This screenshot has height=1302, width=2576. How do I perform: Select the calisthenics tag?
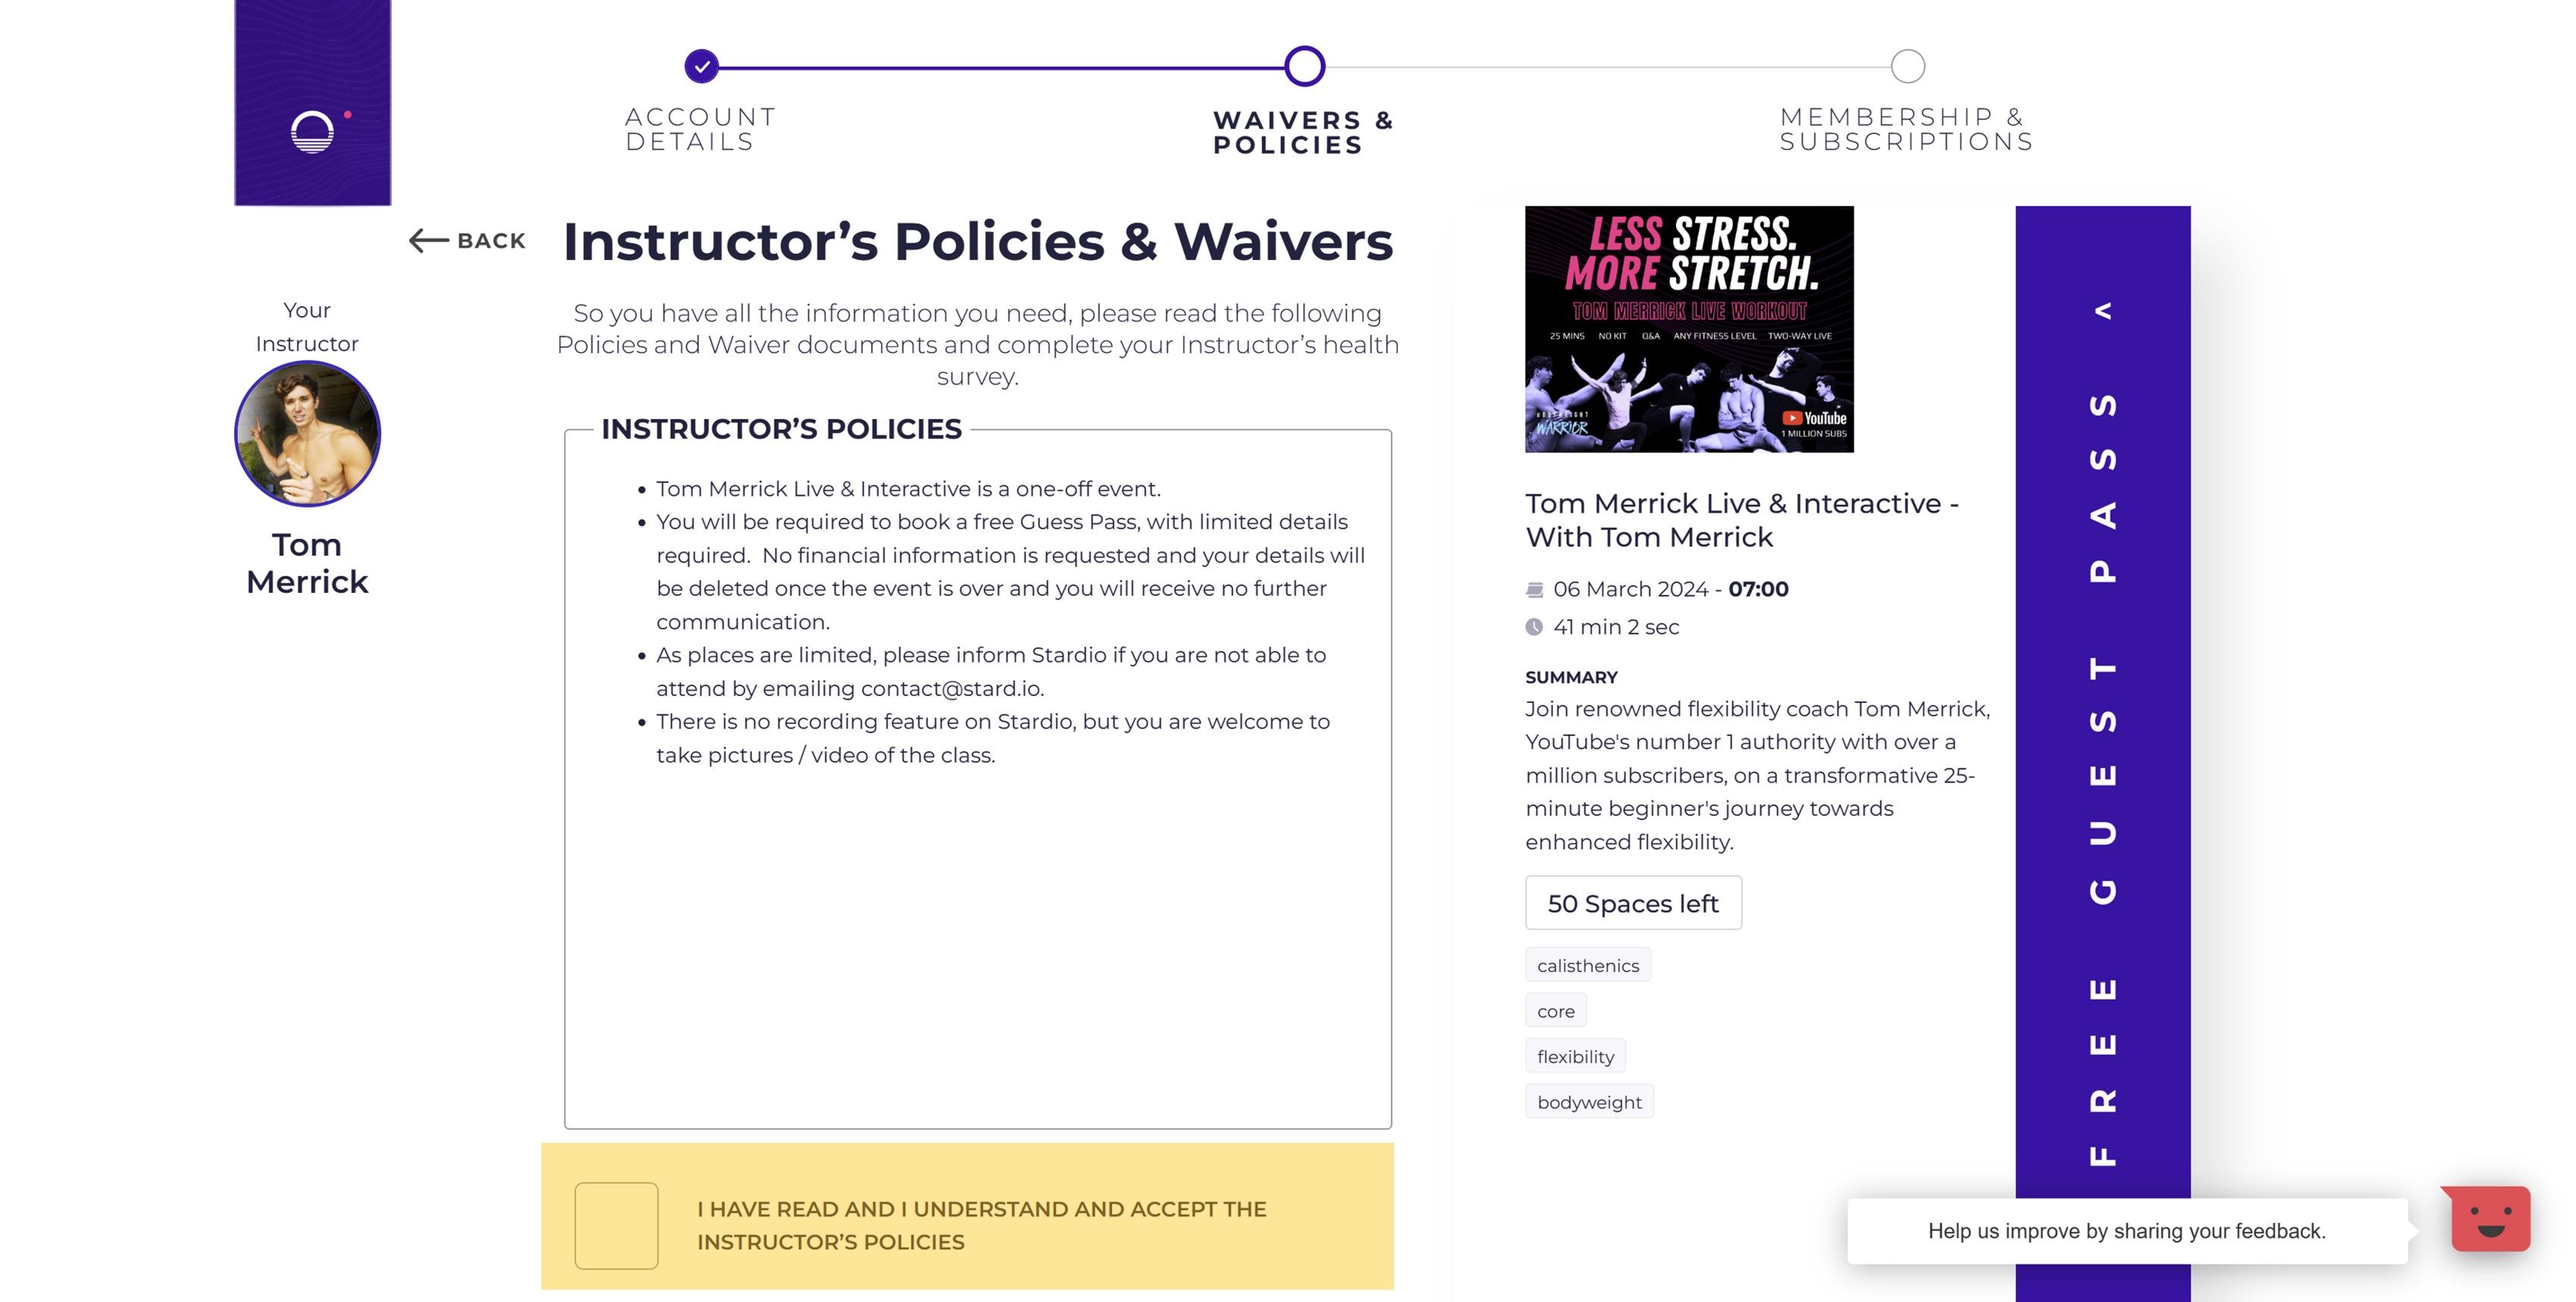pos(1588,965)
